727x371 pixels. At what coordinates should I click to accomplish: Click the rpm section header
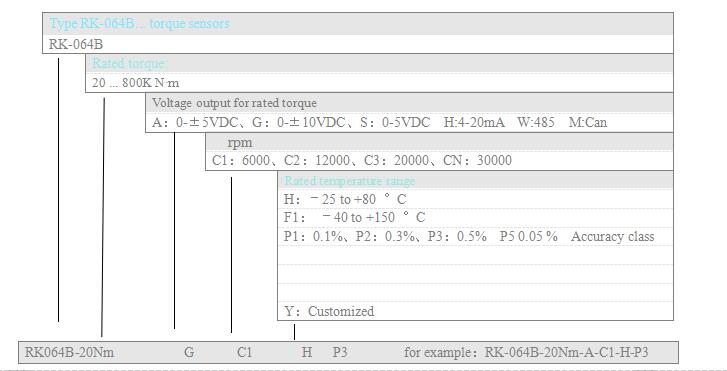coord(240,142)
